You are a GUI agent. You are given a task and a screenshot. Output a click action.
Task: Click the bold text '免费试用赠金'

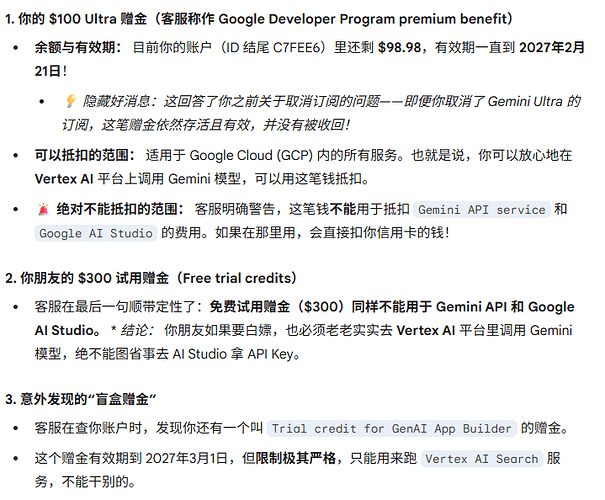(250, 307)
